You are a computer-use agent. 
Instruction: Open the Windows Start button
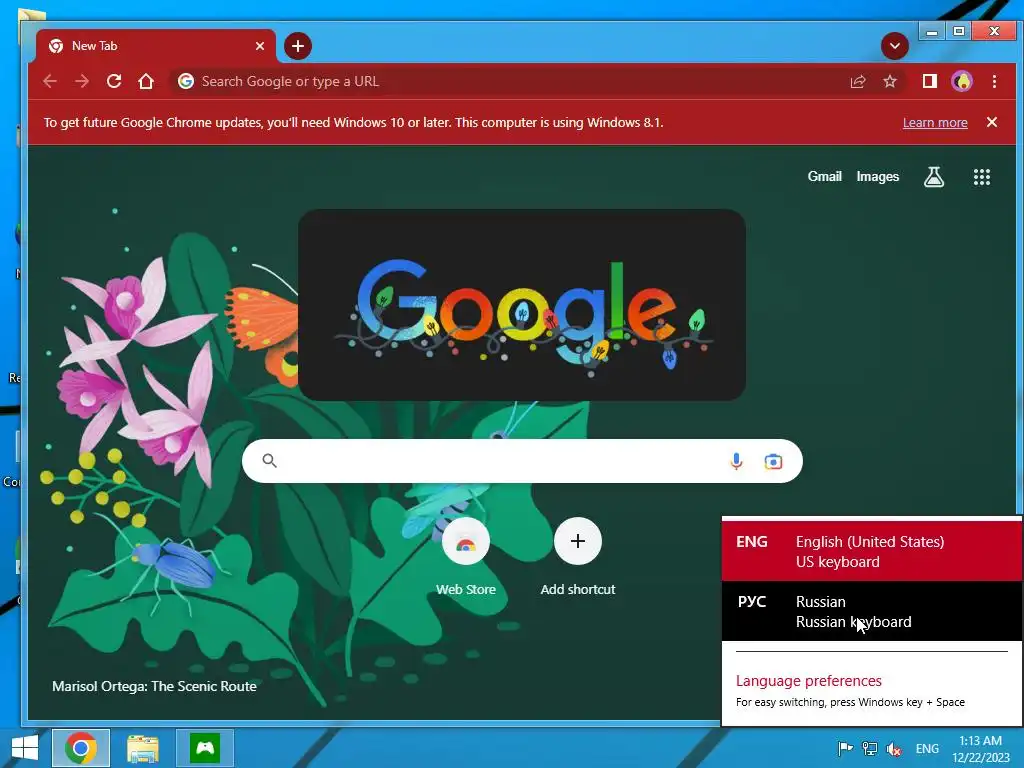25,748
